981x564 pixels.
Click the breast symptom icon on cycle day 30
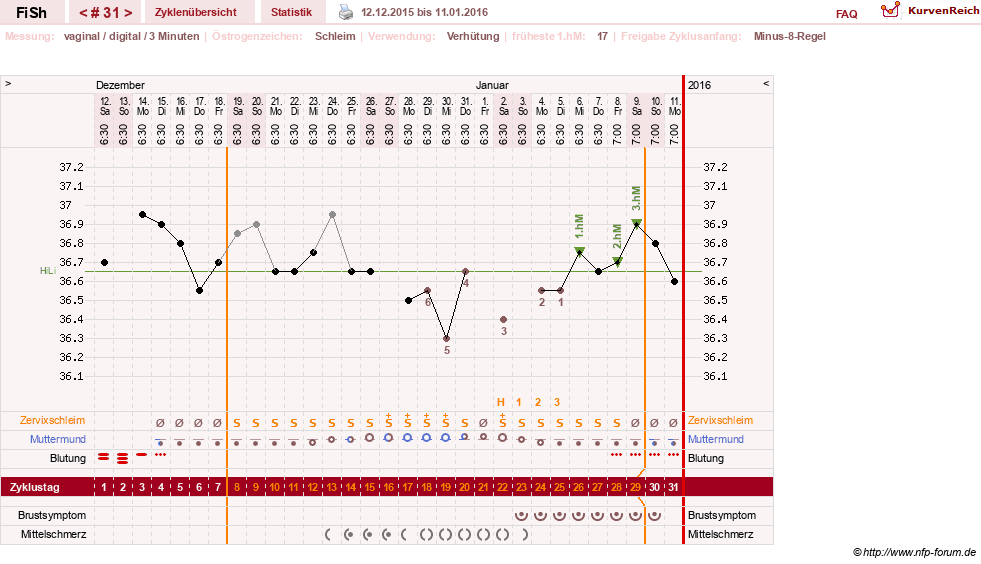654,516
